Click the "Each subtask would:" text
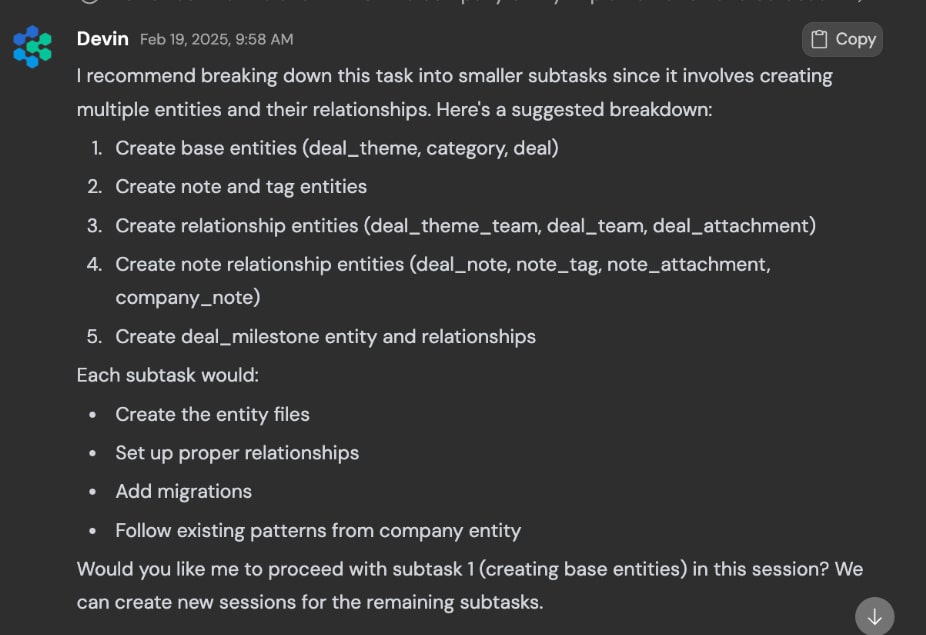This screenshot has height=635, width=926. click(167, 375)
